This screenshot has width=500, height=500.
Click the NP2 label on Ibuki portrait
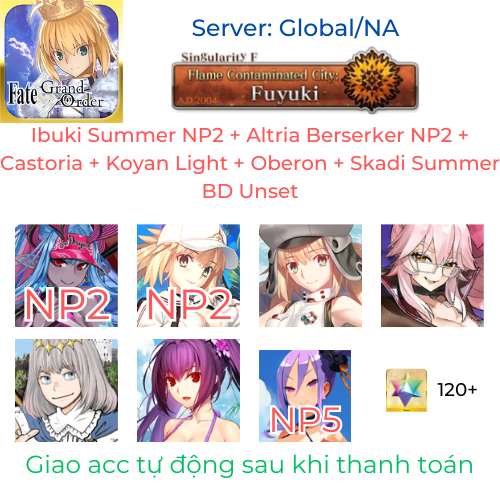(x=67, y=305)
